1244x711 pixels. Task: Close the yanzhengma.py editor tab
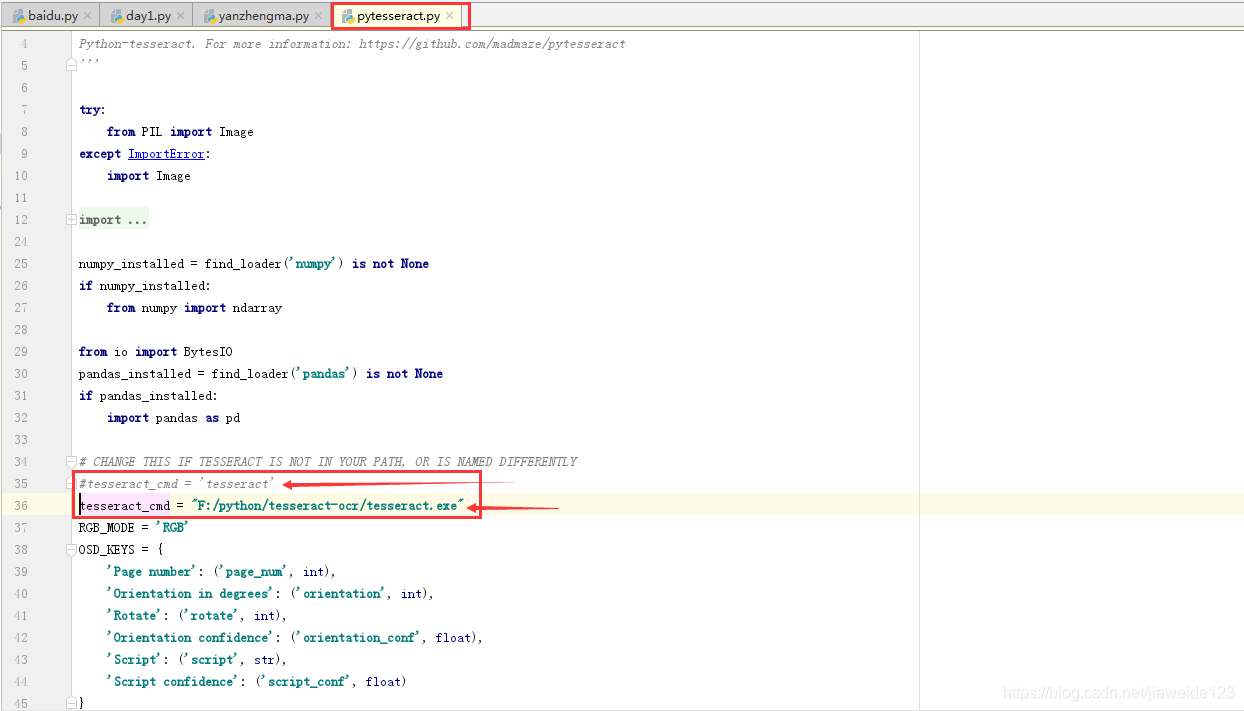pos(319,16)
